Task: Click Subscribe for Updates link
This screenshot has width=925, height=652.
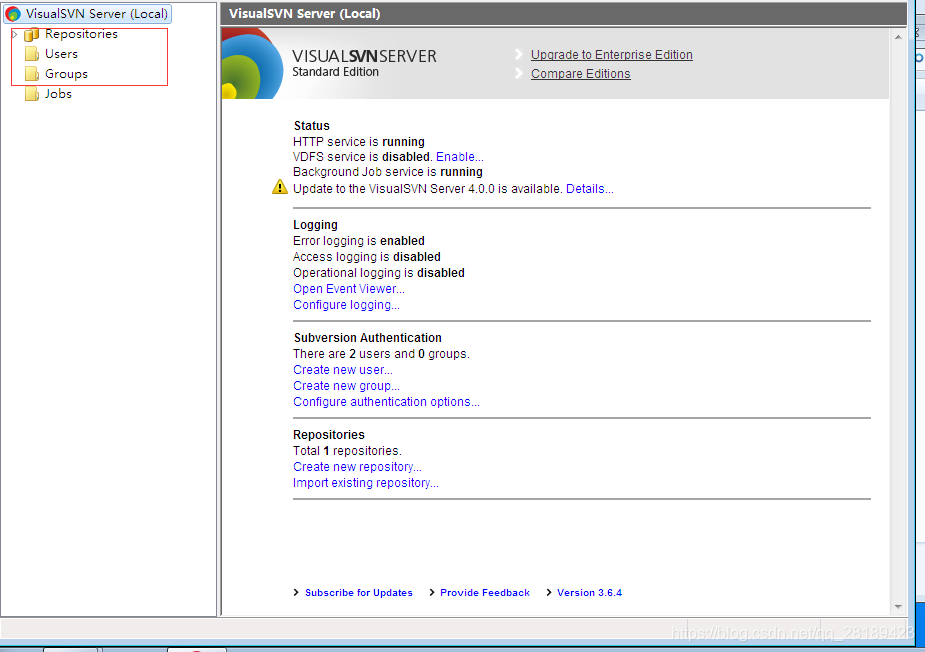Action: click(359, 593)
